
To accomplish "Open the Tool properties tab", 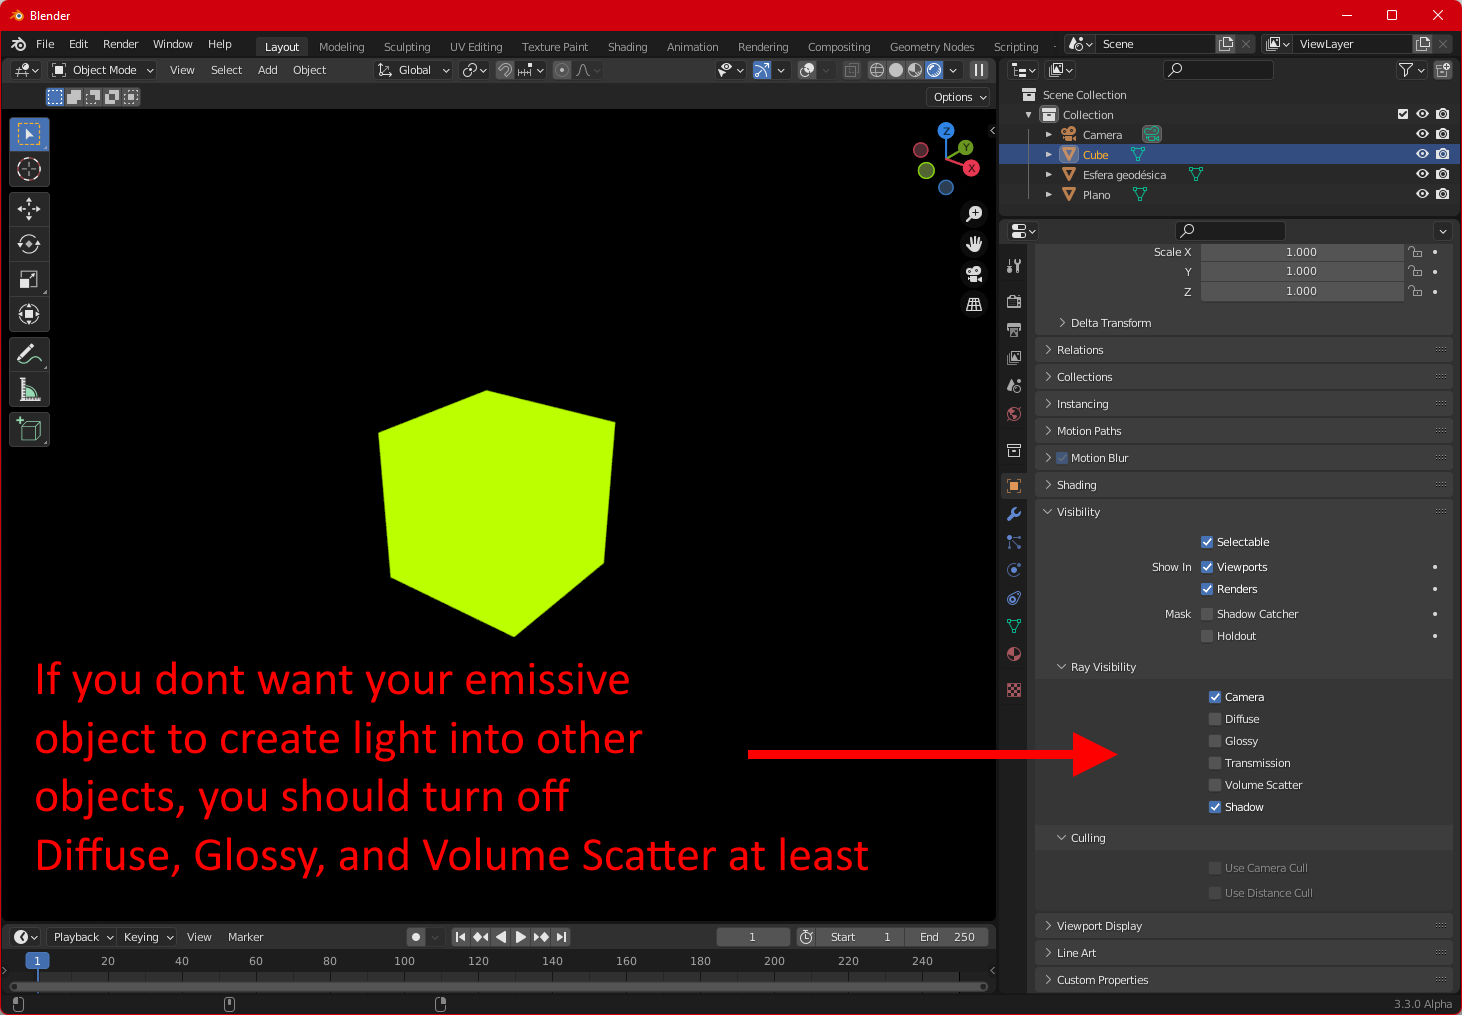I will [x=1014, y=266].
